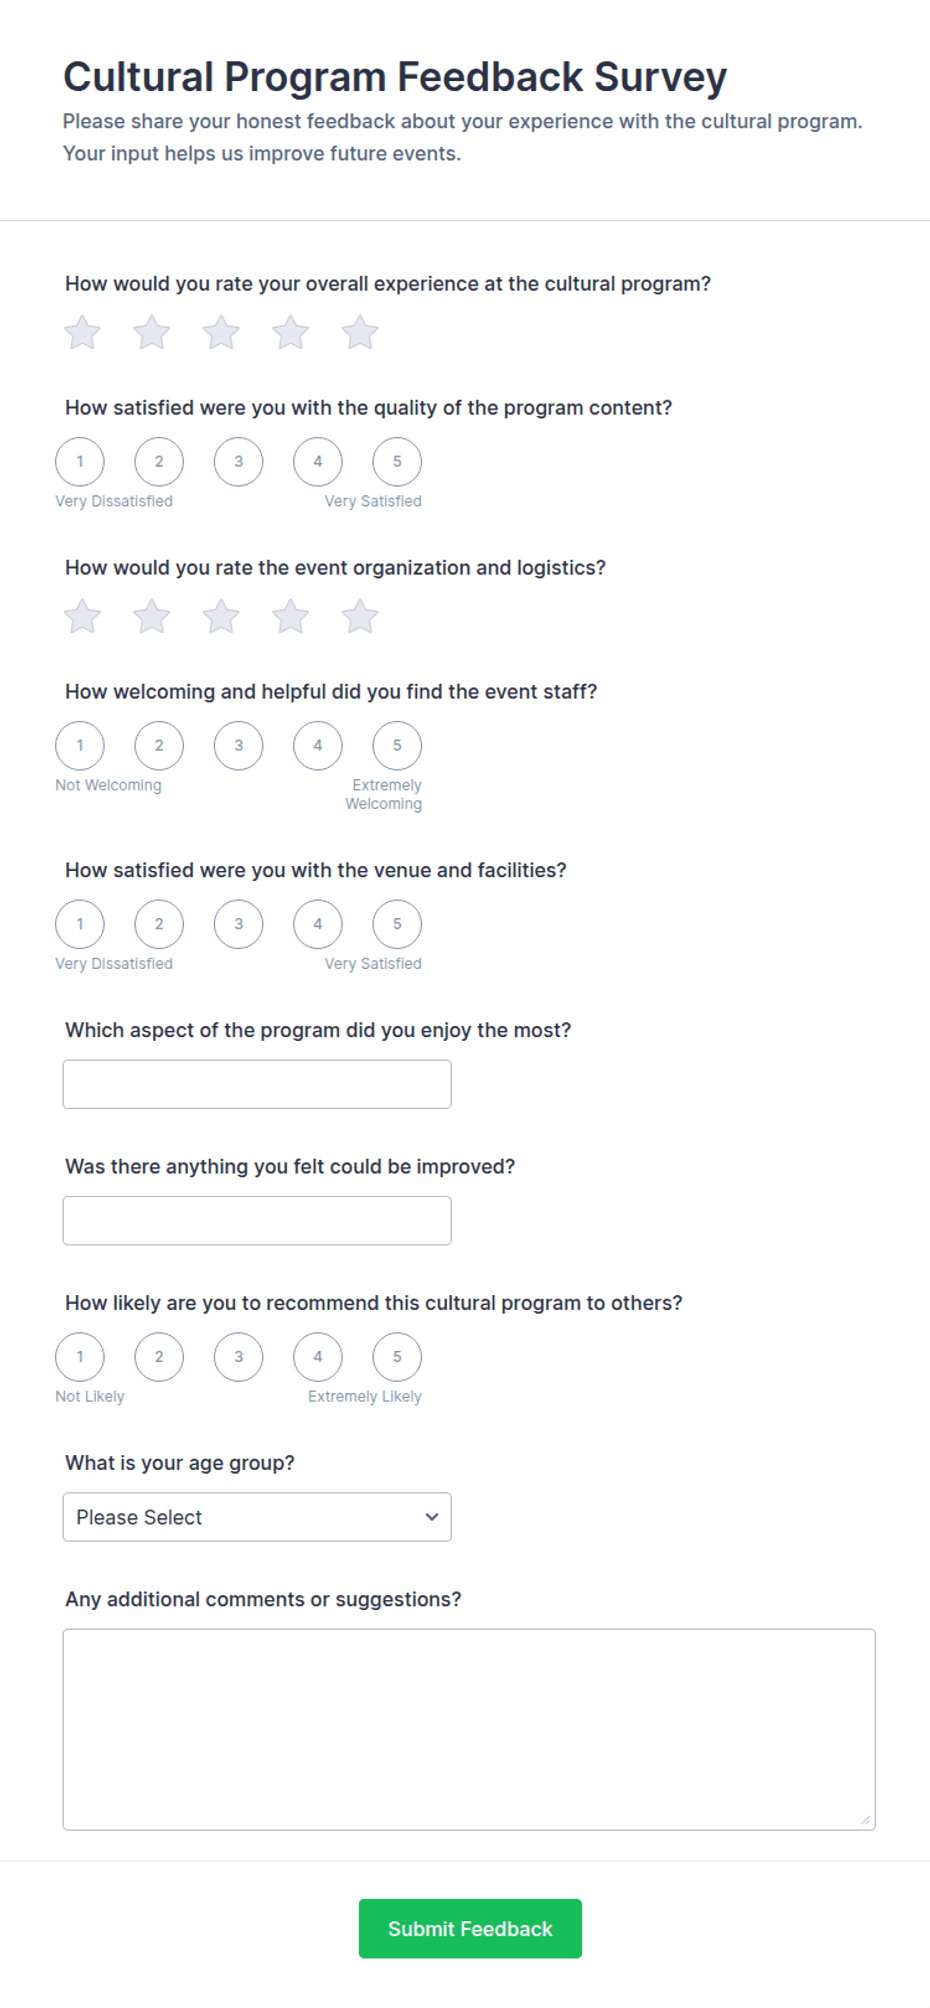Select 5 for program content quality
Viewport: 930px width, 2008px height.
(397, 462)
